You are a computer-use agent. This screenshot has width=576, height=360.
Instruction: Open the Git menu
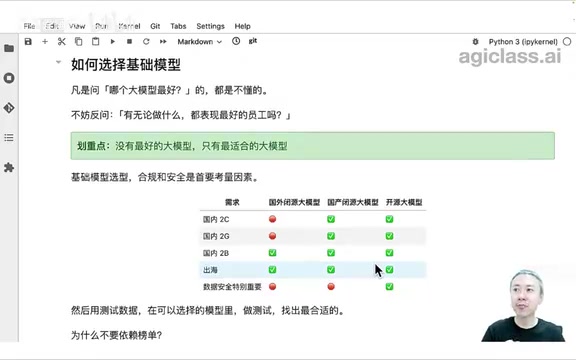click(155, 26)
